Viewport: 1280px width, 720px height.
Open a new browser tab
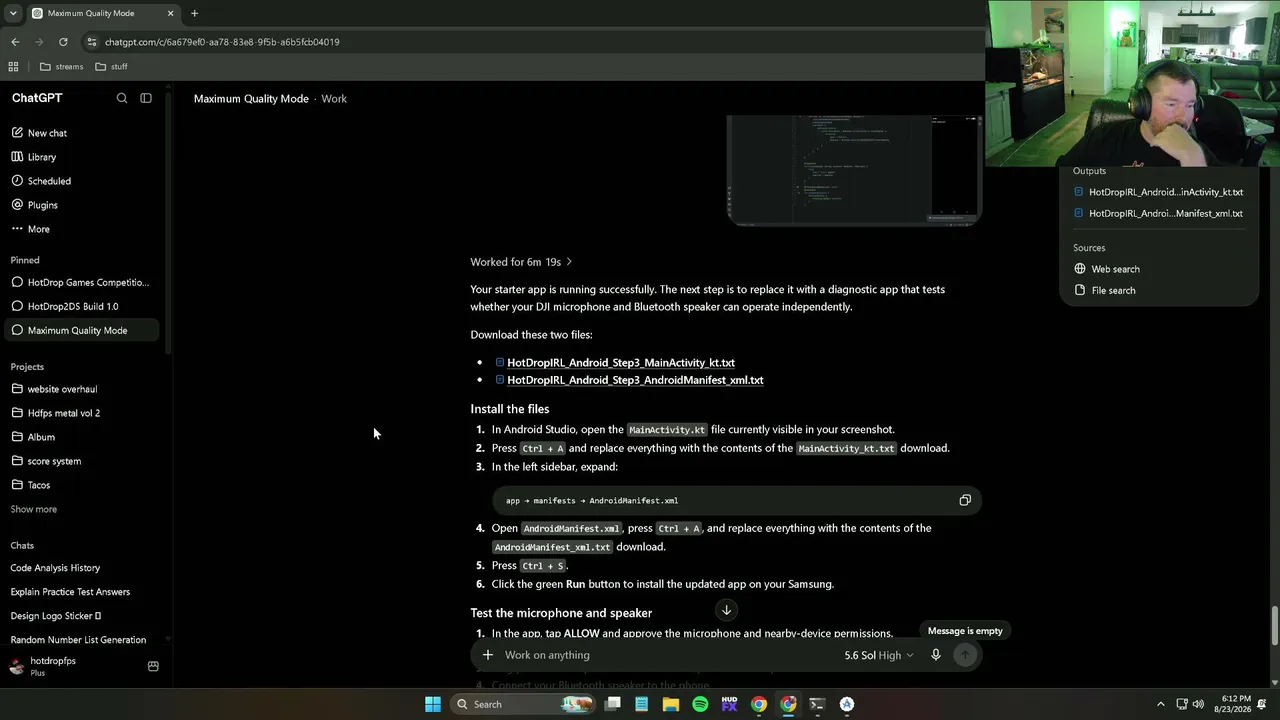(x=194, y=13)
